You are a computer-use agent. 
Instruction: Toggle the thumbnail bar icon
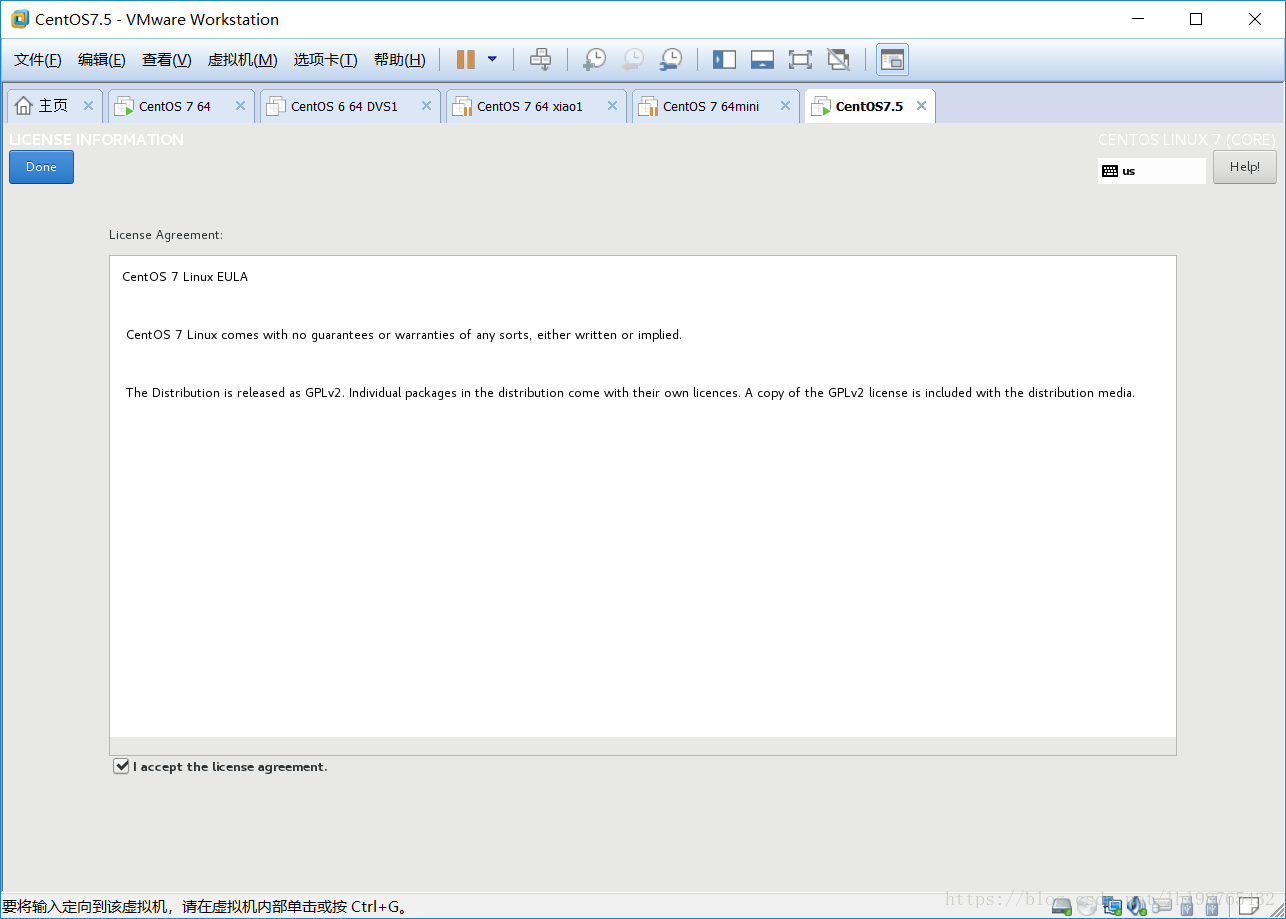point(762,60)
